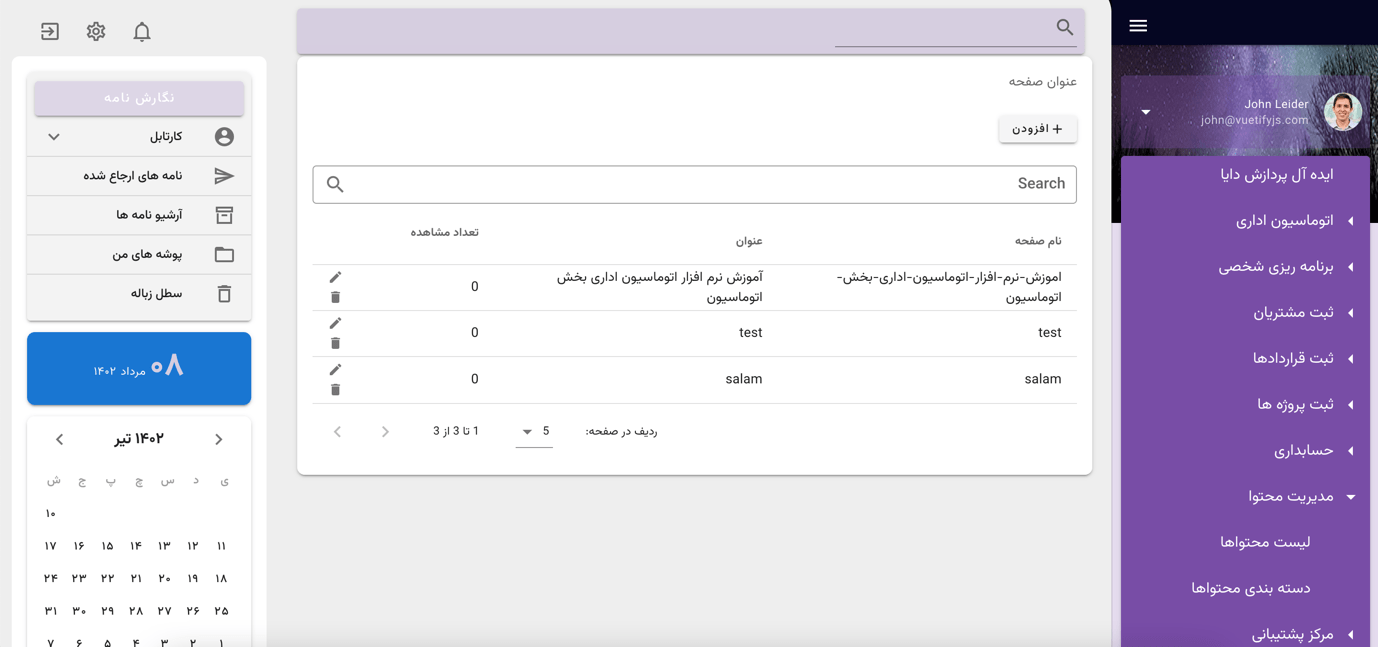Delete the salam row with its trash icon
The height and width of the screenshot is (647, 1378).
pos(335,389)
